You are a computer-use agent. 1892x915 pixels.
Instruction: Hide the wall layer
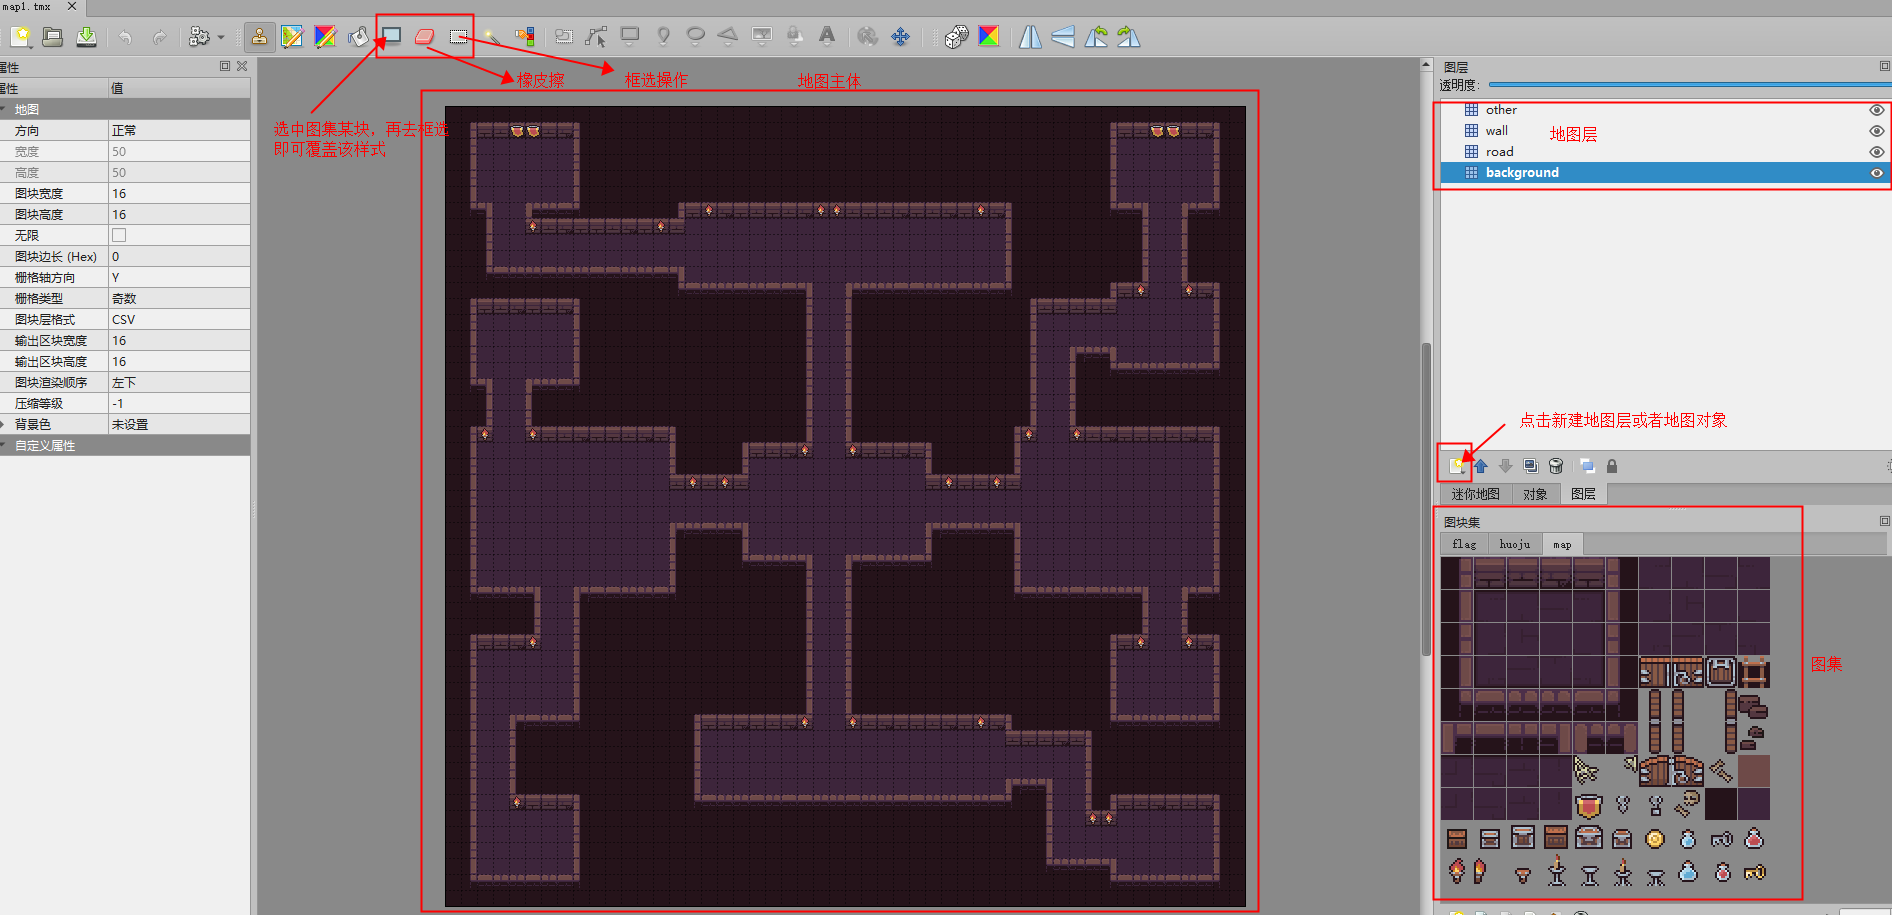click(x=1876, y=131)
